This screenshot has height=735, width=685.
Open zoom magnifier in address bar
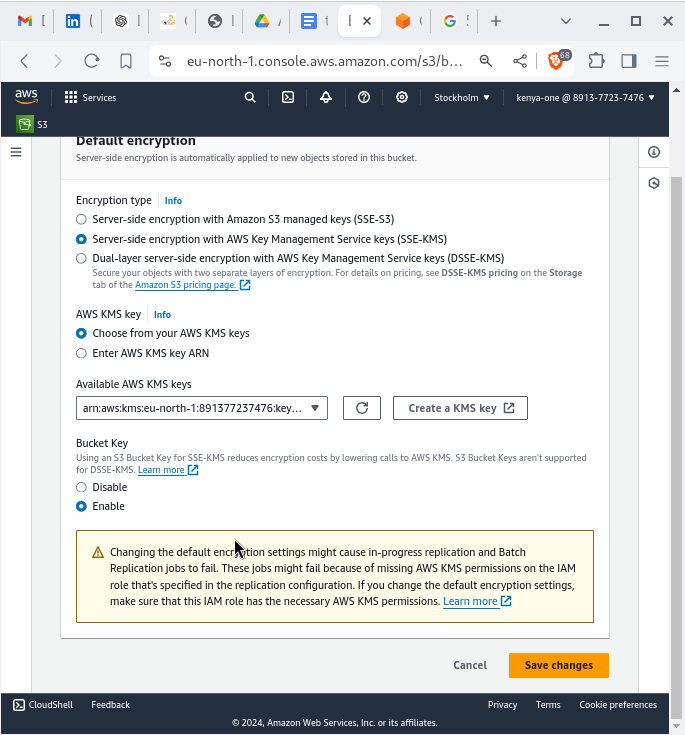[486, 61]
